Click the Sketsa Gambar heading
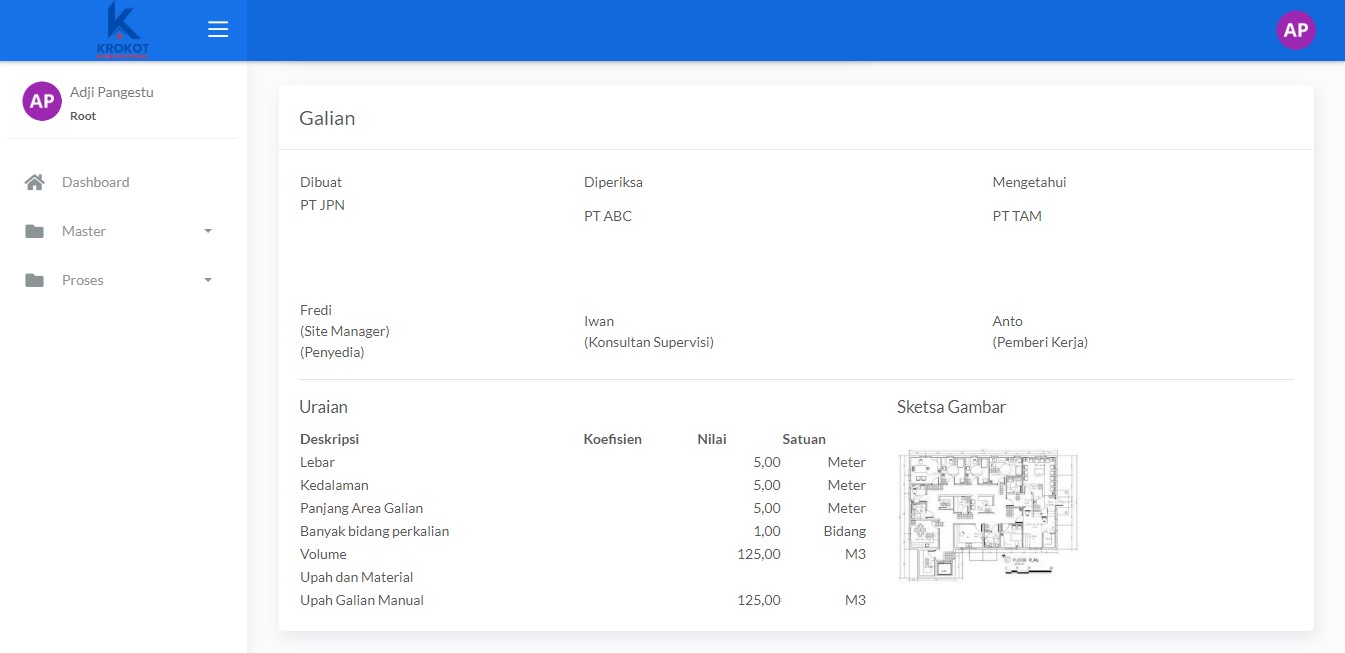This screenshot has height=653, width=1345. pyautogui.click(x=951, y=407)
